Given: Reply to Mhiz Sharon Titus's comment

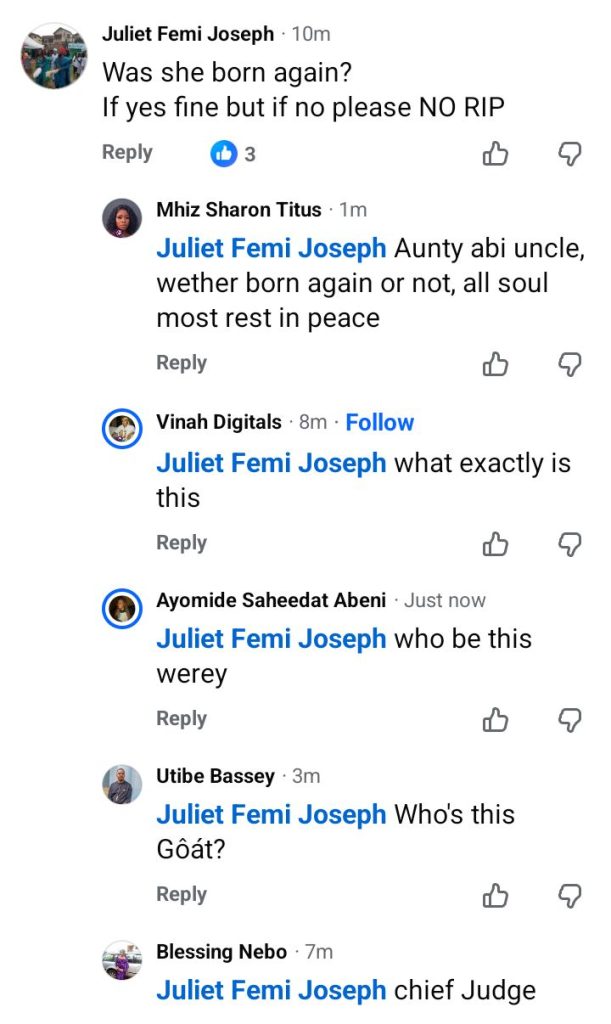Looking at the screenshot, I should click(x=181, y=363).
